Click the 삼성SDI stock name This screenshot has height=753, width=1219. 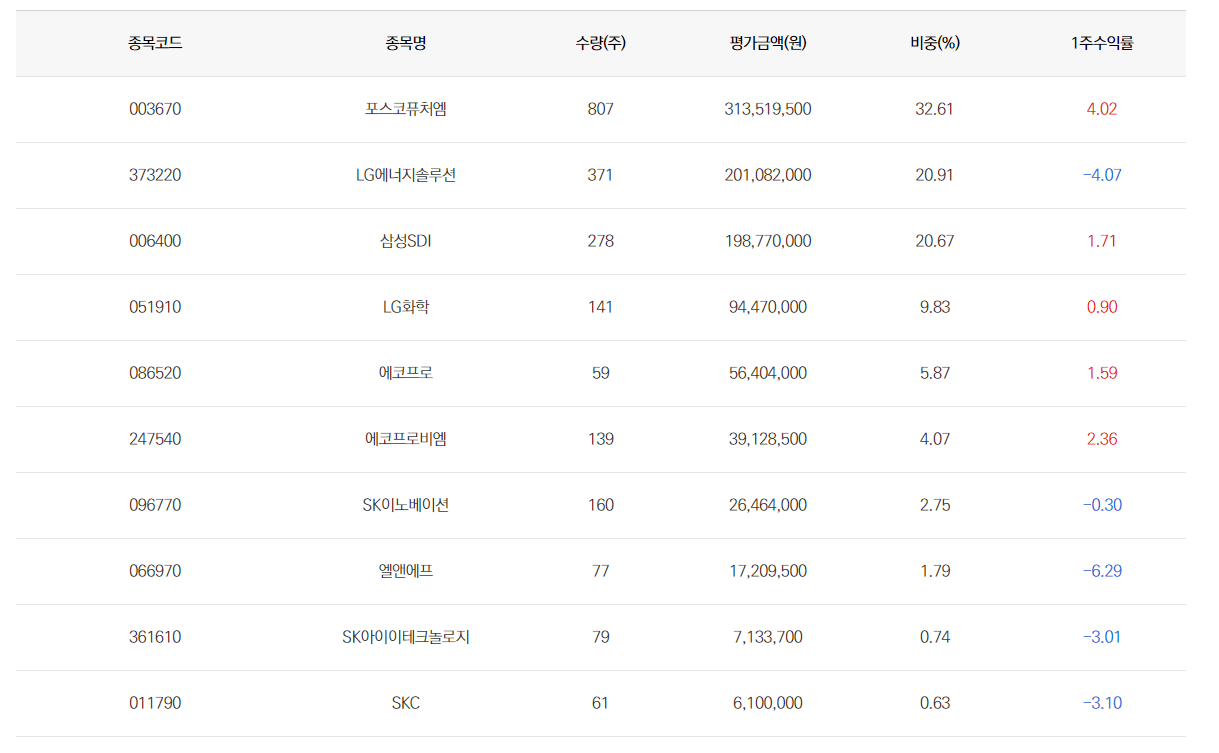(406, 241)
